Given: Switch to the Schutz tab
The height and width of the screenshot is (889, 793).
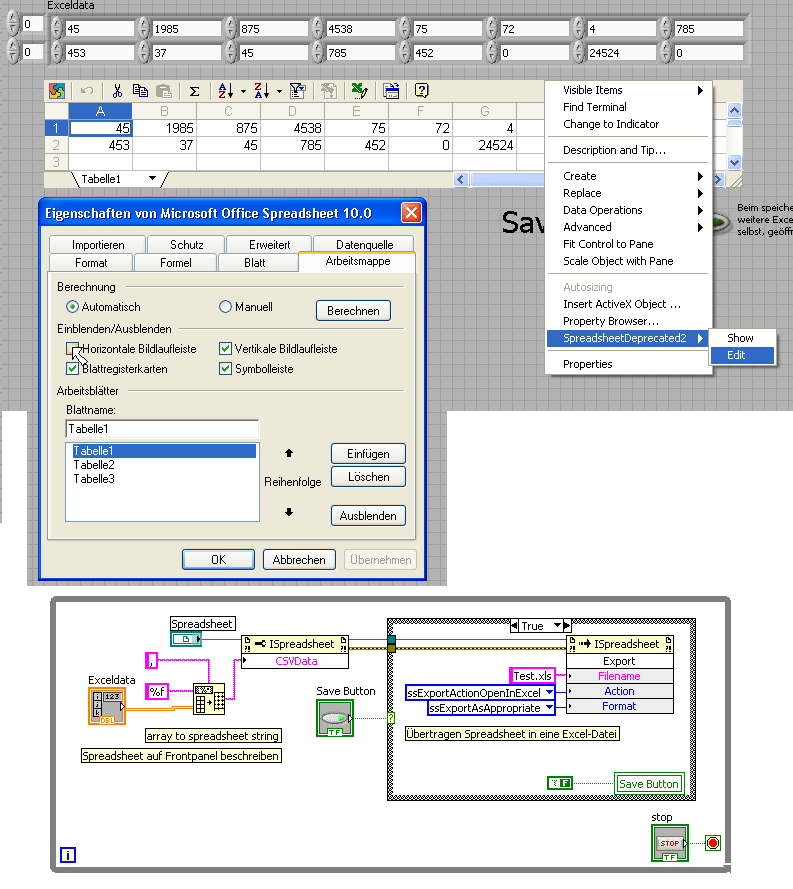Looking at the screenshot, I should 186,245.
